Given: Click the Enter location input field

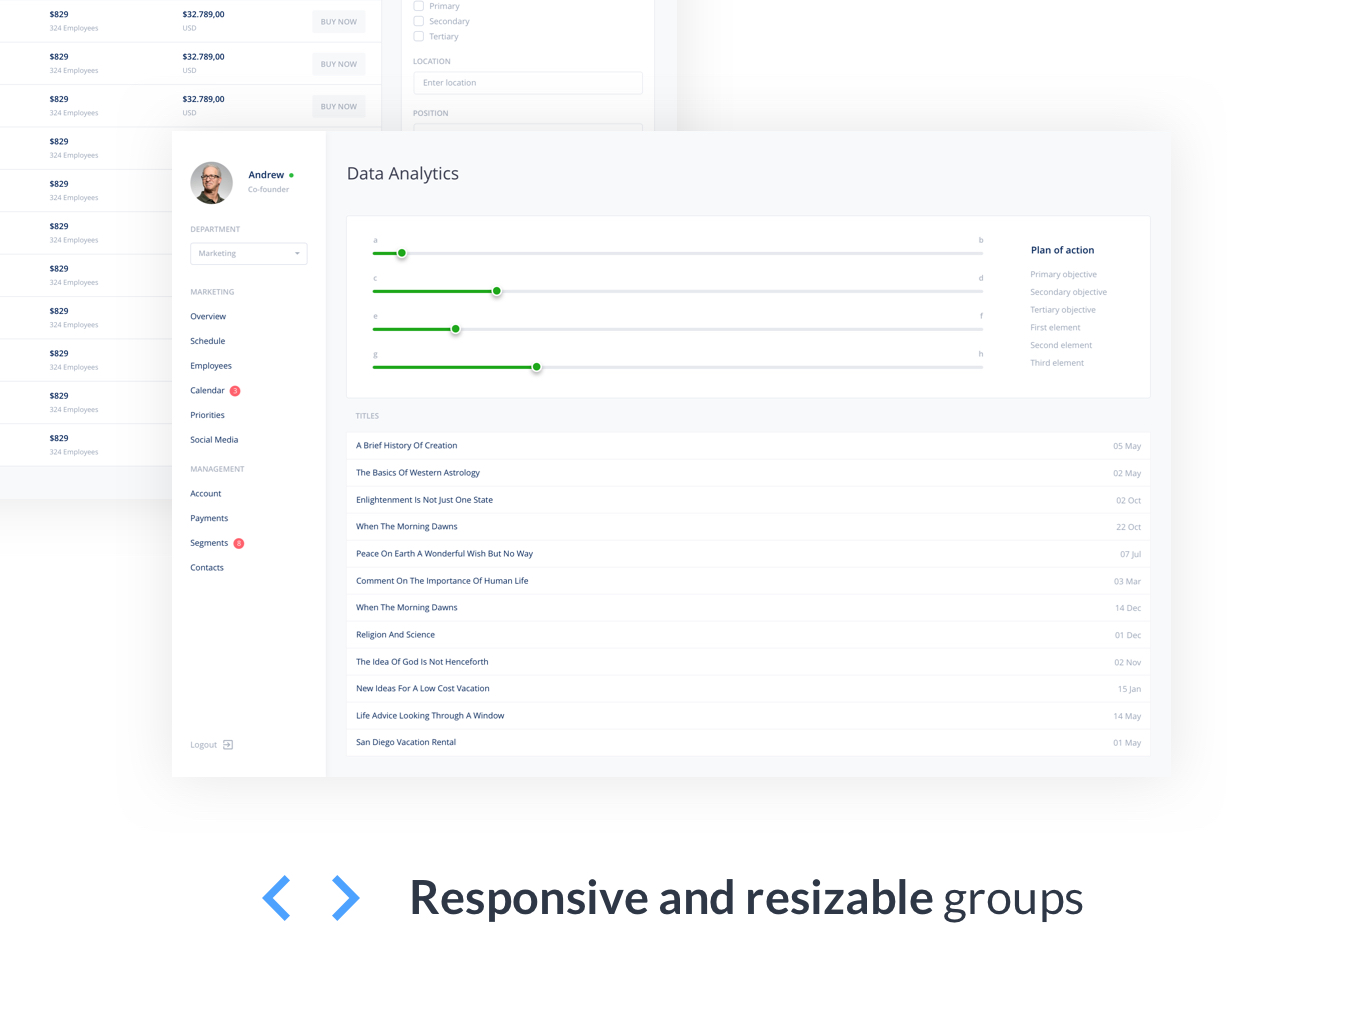Looking at the screenshot, I should point(527,83).
